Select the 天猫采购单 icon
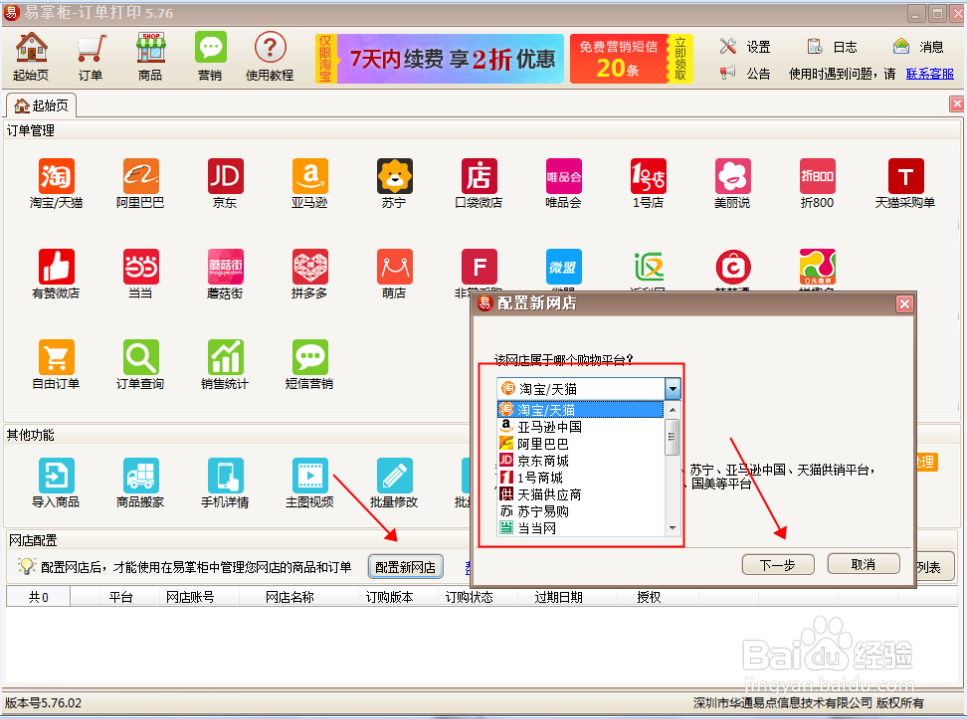Viewport: 967px width, 719px height. click(905, 176)
